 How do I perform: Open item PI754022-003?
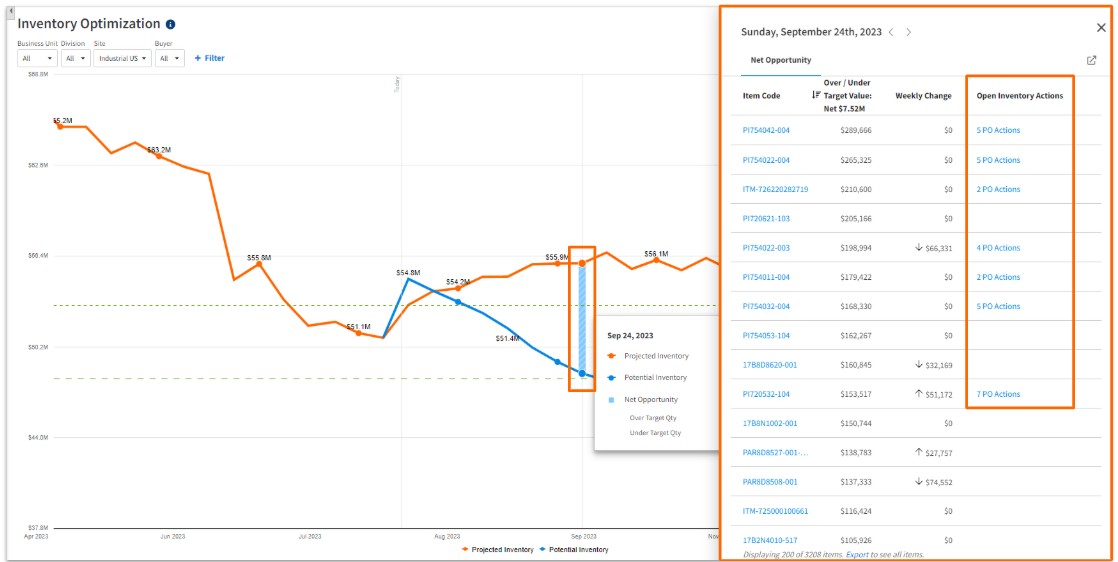click(766, 248)
